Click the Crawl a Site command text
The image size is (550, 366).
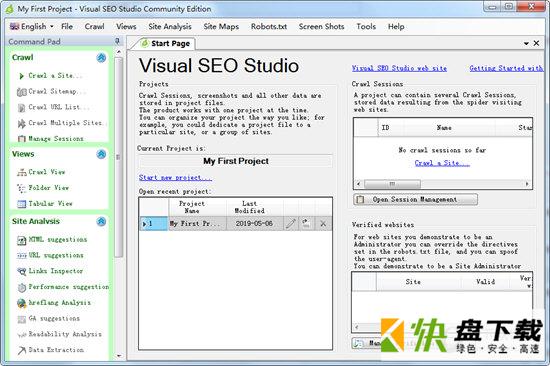pyautogui.click(x=55, y=76)
